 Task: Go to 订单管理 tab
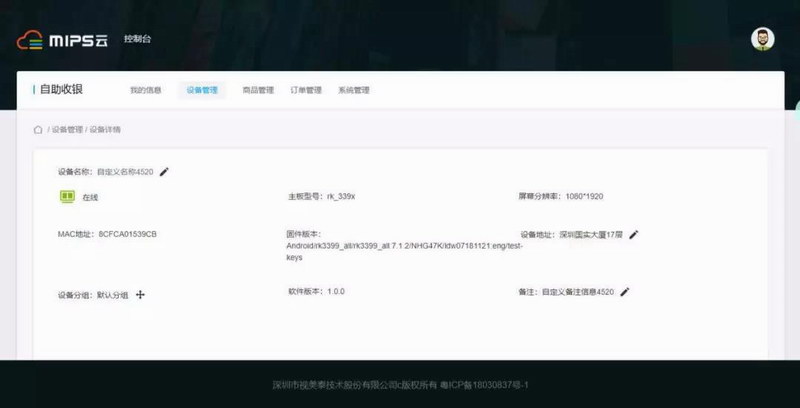click(306, 90)
